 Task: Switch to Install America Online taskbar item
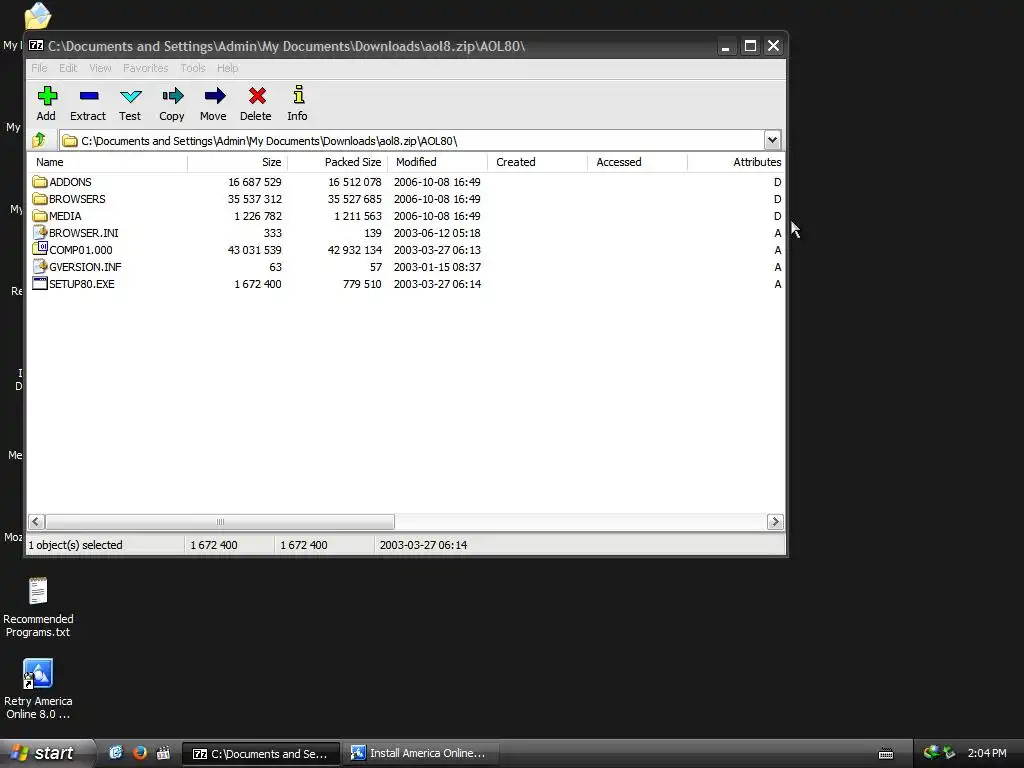[x=421, y=753]
